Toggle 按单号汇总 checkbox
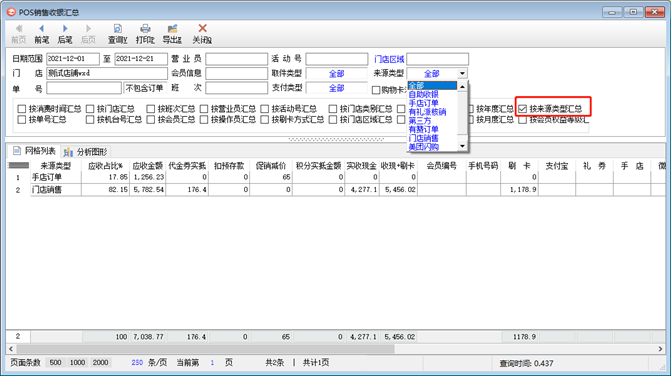 point(22,120)
